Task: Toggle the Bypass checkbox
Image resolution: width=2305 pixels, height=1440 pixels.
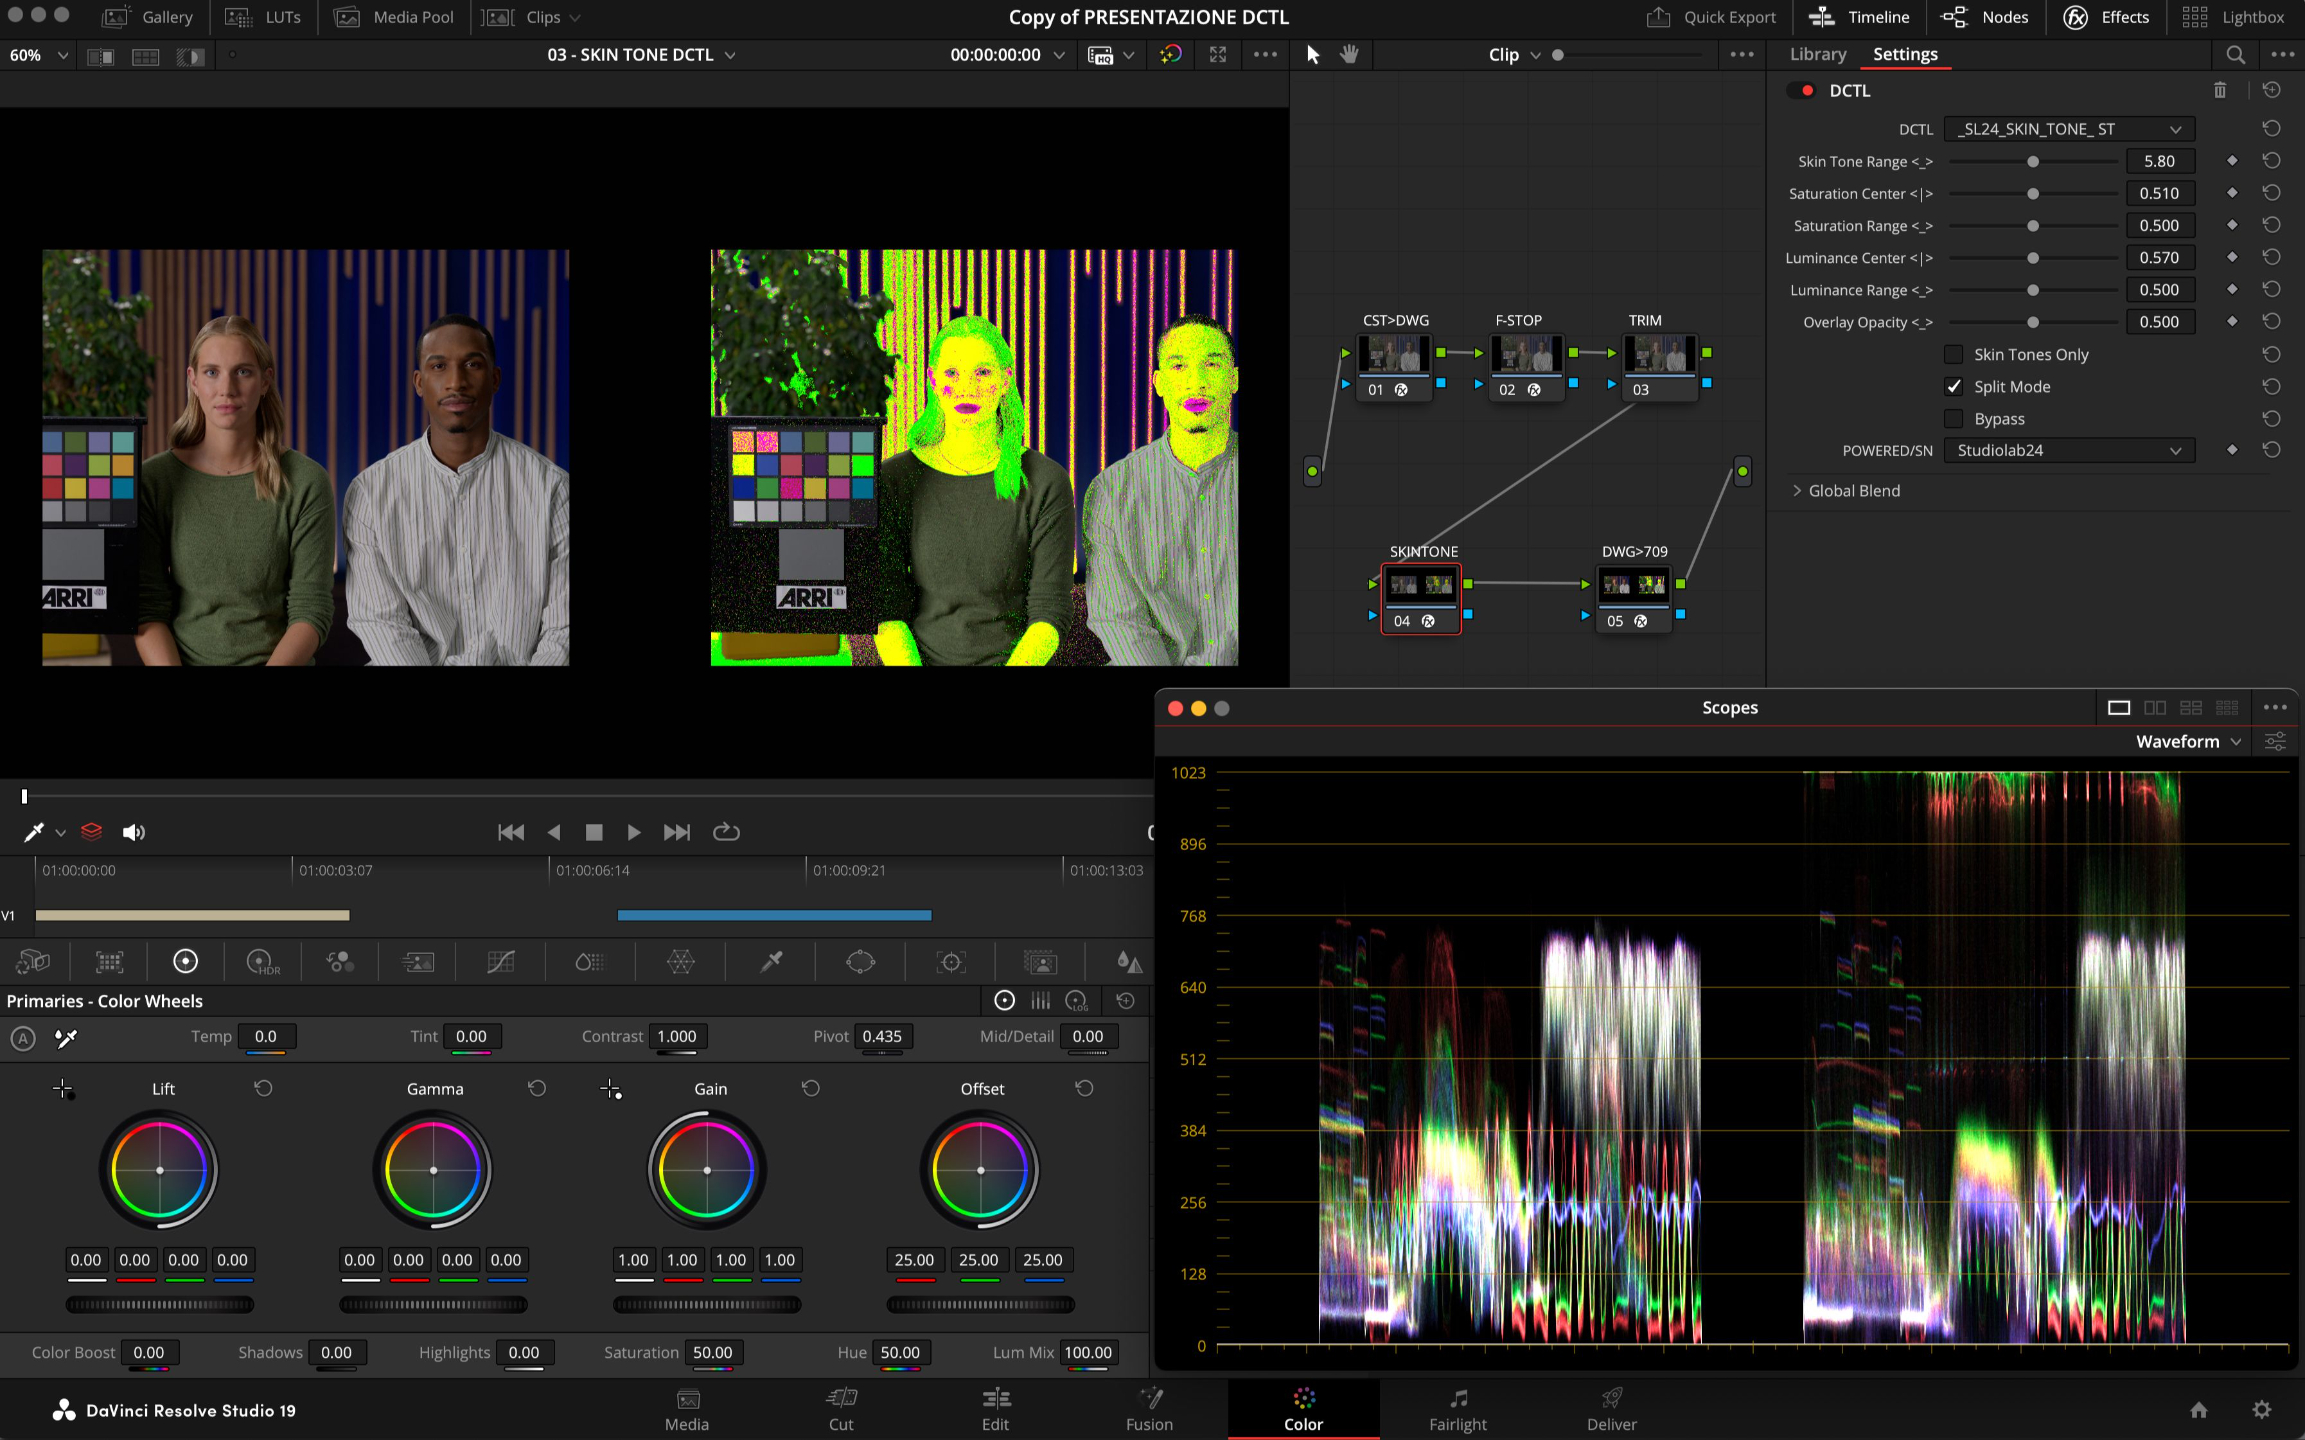Action: pyautogui.click(x=1953, y=418)
